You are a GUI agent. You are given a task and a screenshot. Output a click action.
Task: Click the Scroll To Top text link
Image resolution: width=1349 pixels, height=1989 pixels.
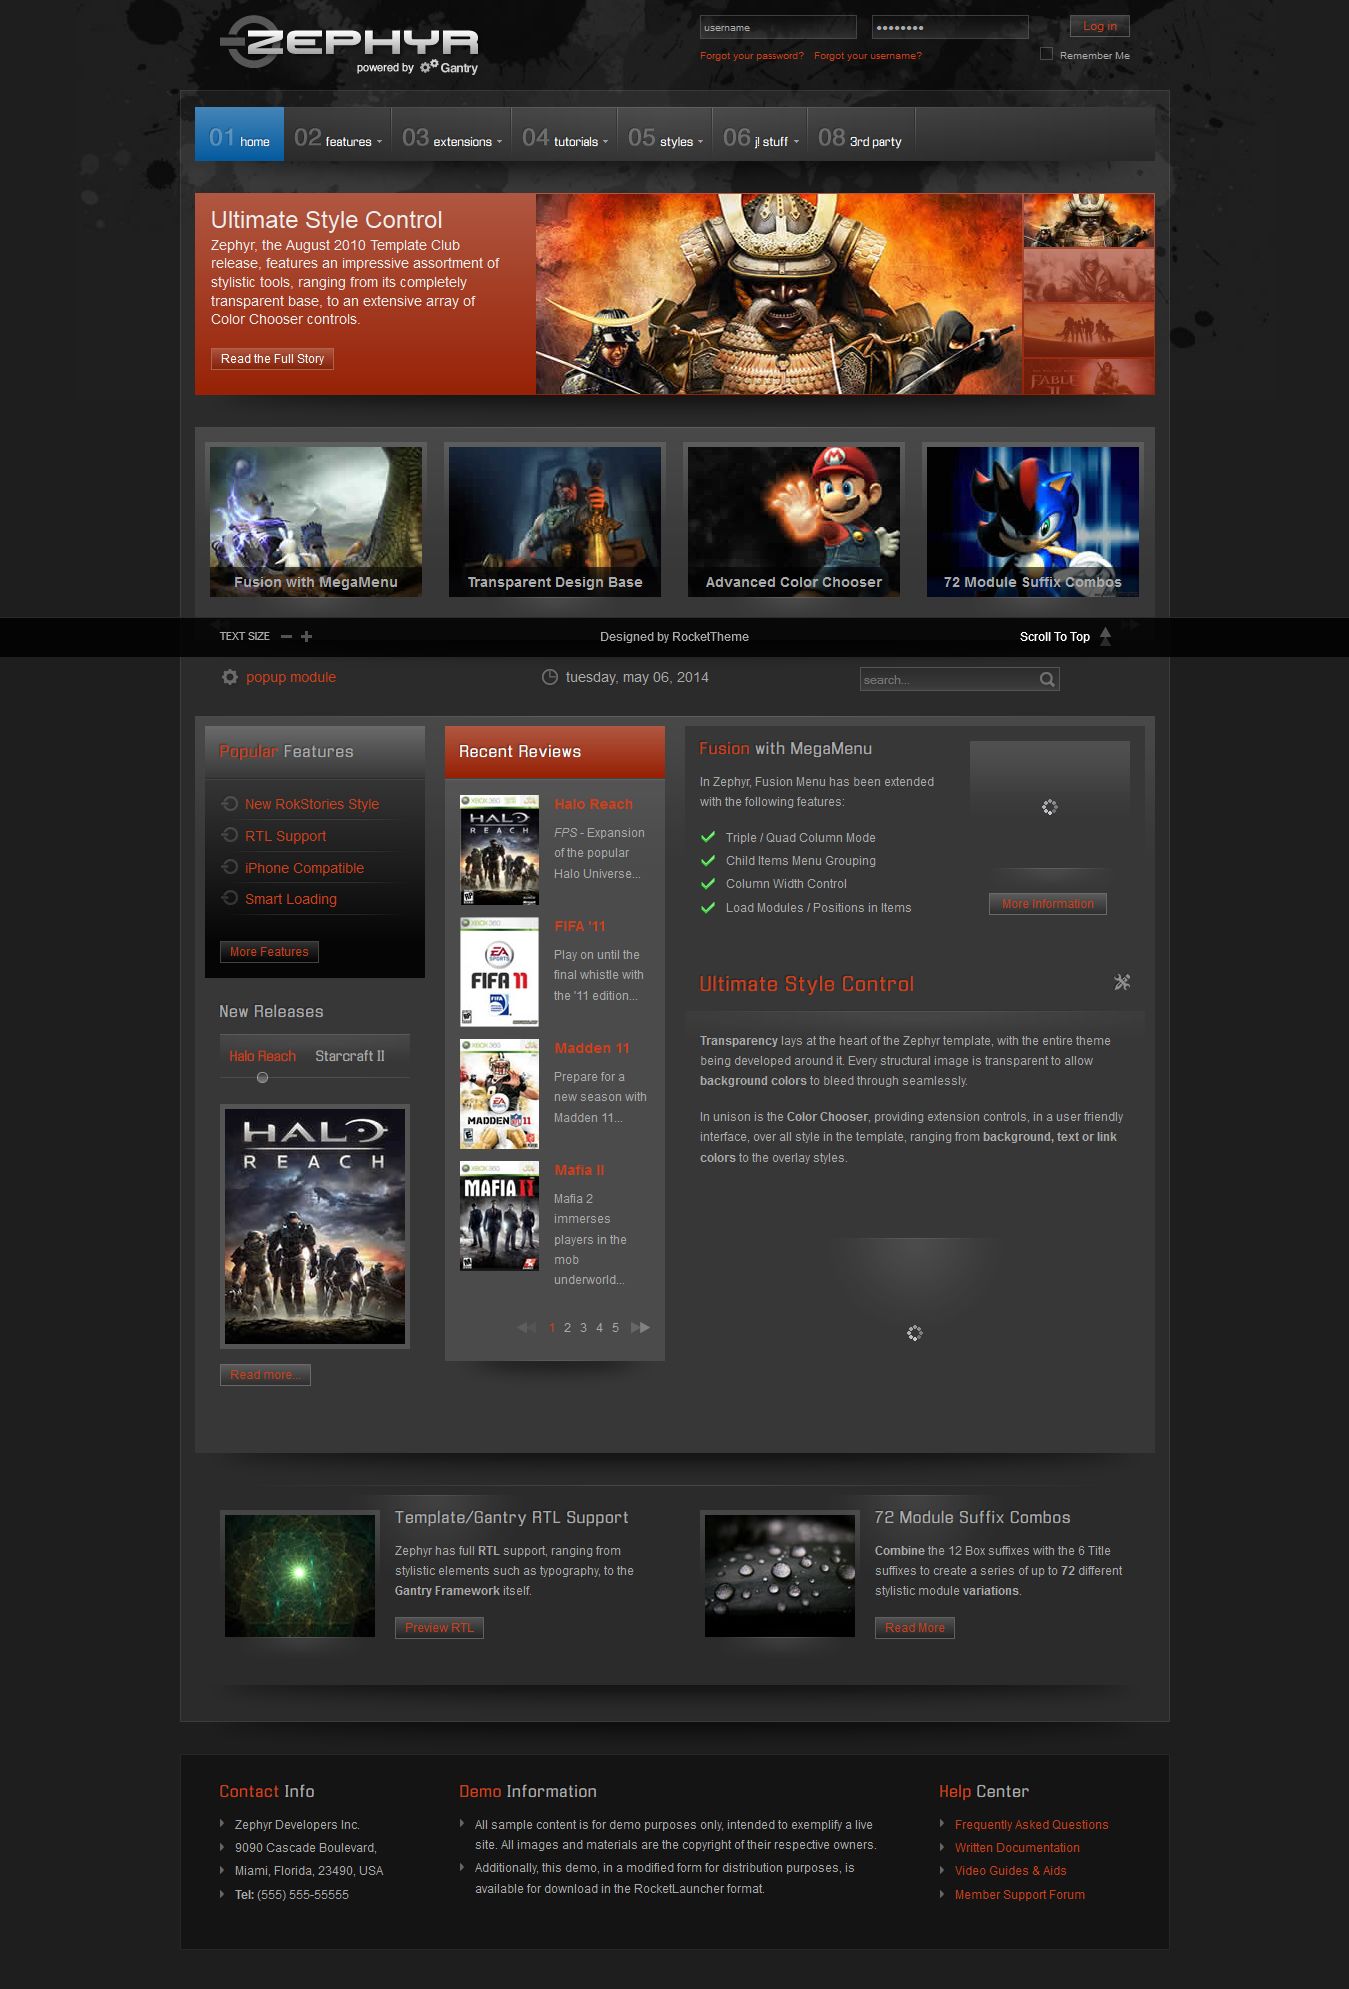(1054, 636)
